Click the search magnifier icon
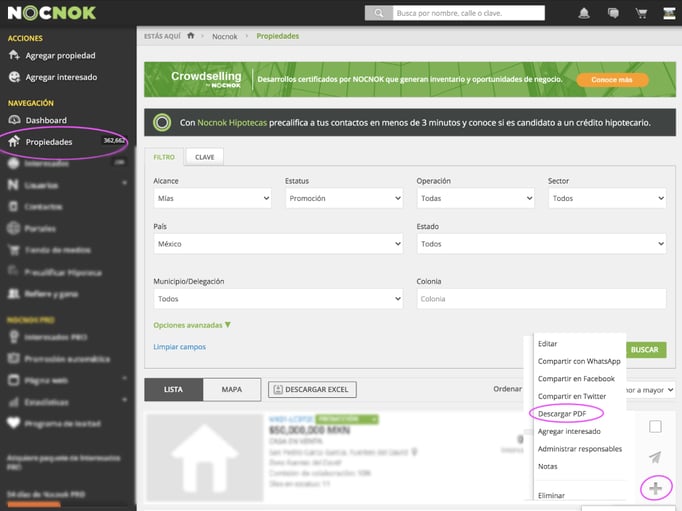Image resolution: width=682 pixels, height=511 pixels. point(379,13)
